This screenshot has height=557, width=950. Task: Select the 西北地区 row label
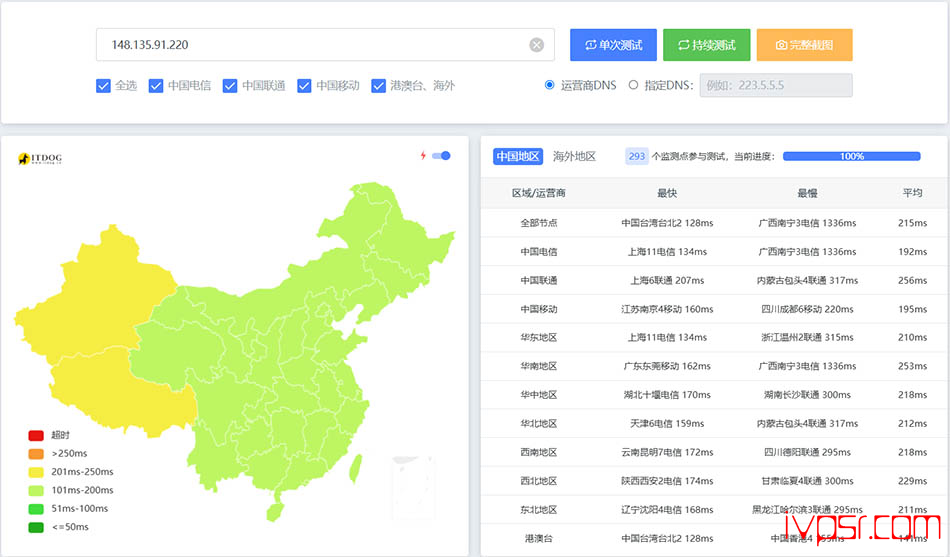coord(539,481)
